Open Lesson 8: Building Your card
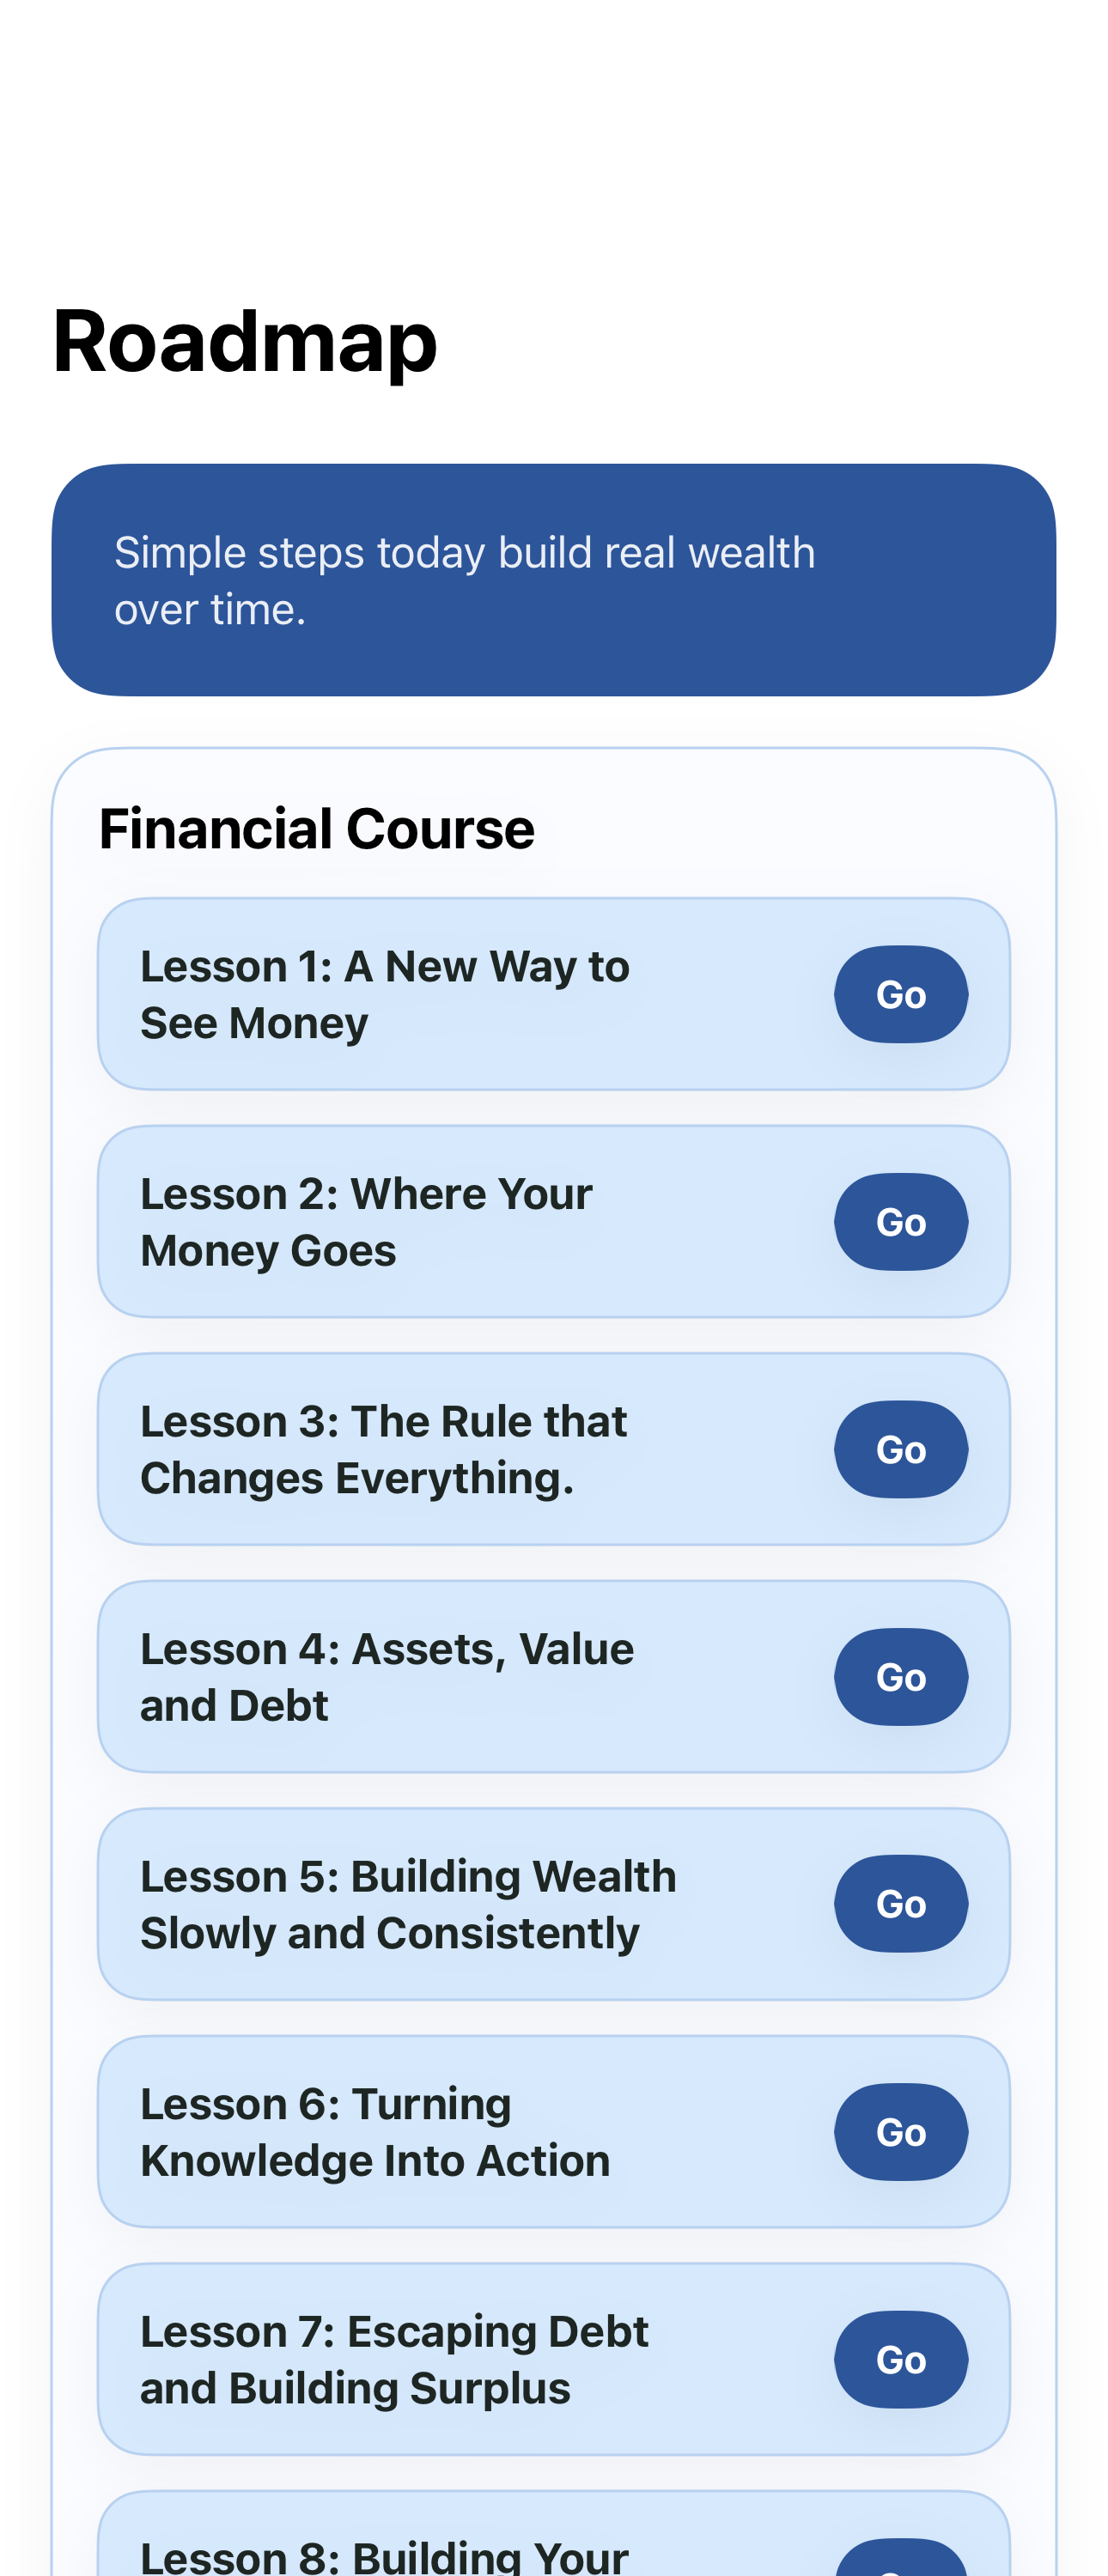This screenshot has height=2576, width=1108. (554, 2534)
